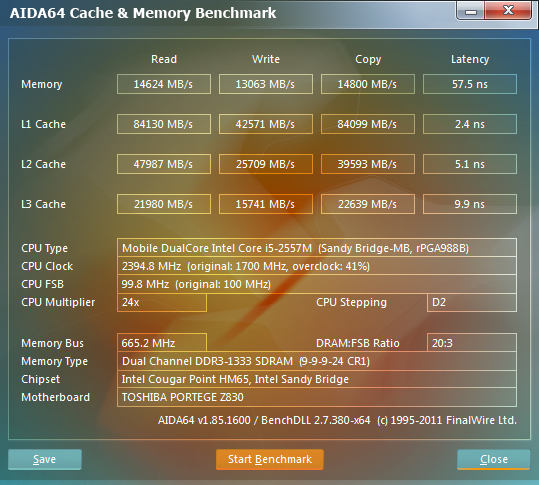The height and width of the screenshot is (485, 539).
Task: Minimize the AIDA64 benchmark window
Action: (471, 11)
